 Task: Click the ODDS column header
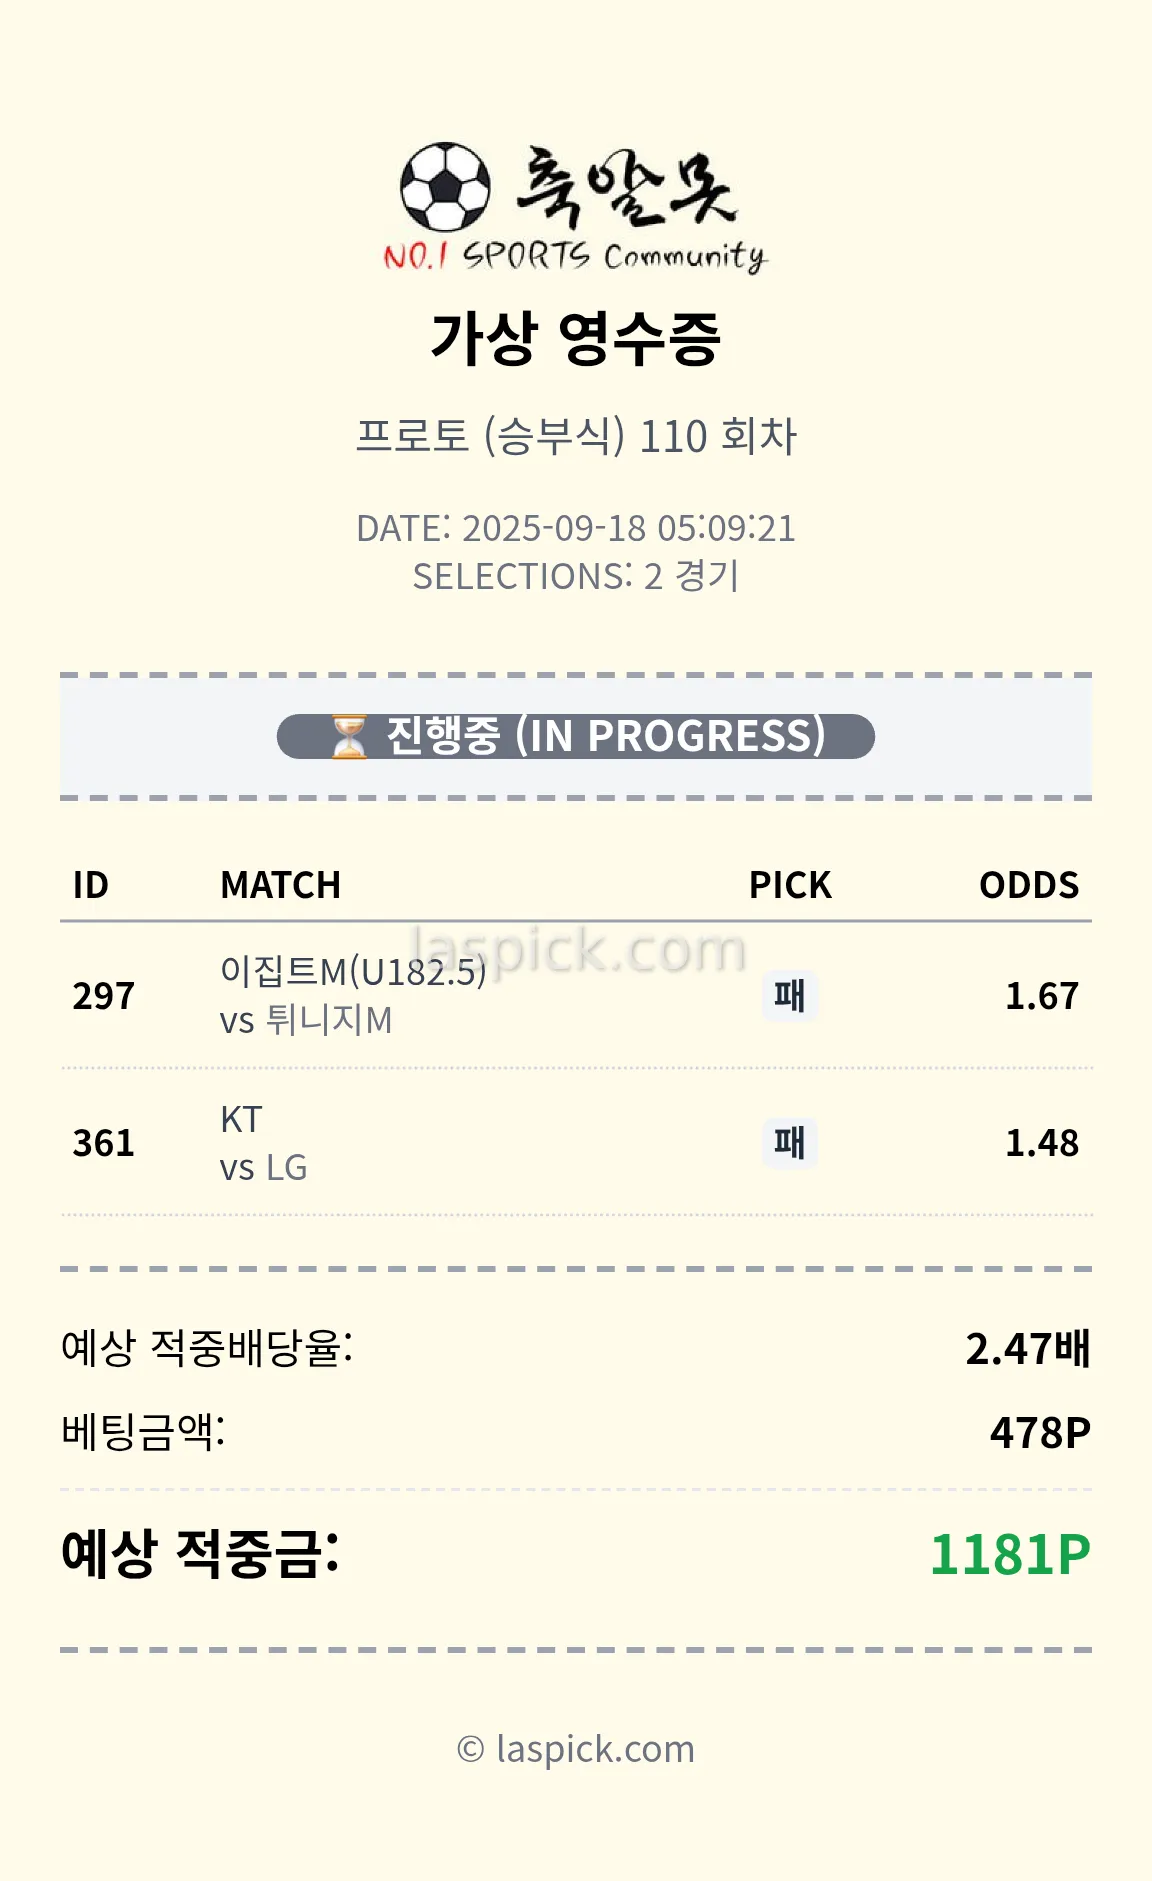click(1029, 885)
